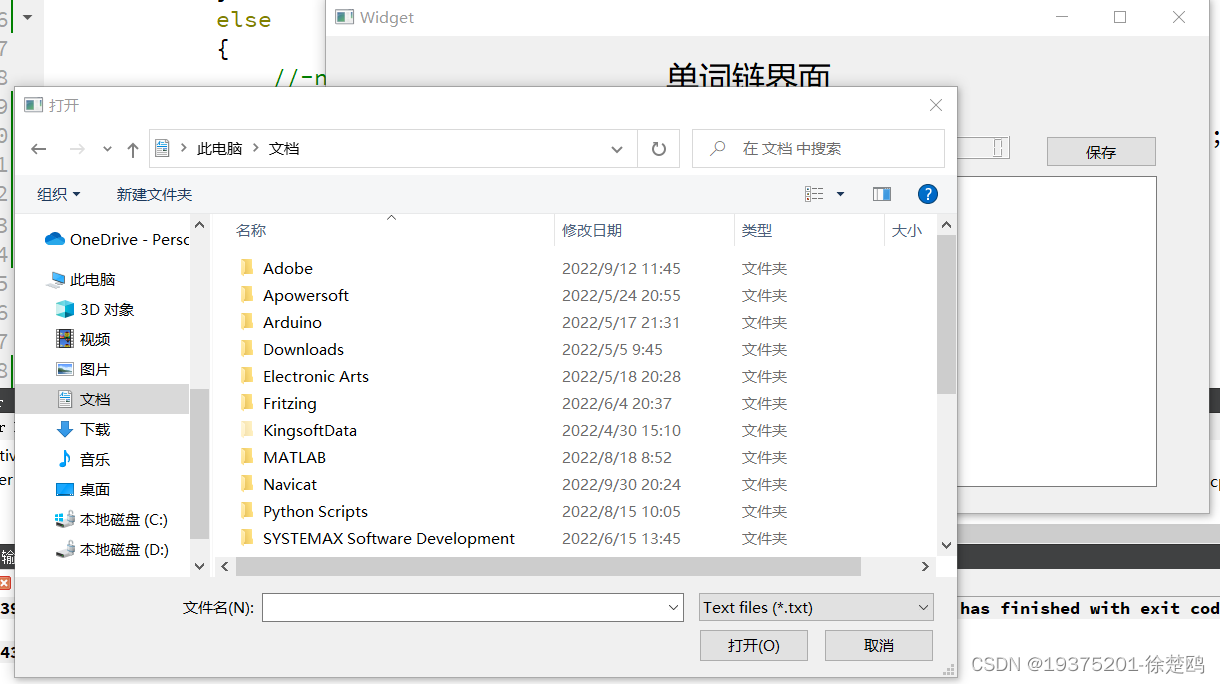Image resolution: width=1220 pixels, height=684 pixels.
Task: Click the Back arrow navigation icon
Action: click(39, 149)
